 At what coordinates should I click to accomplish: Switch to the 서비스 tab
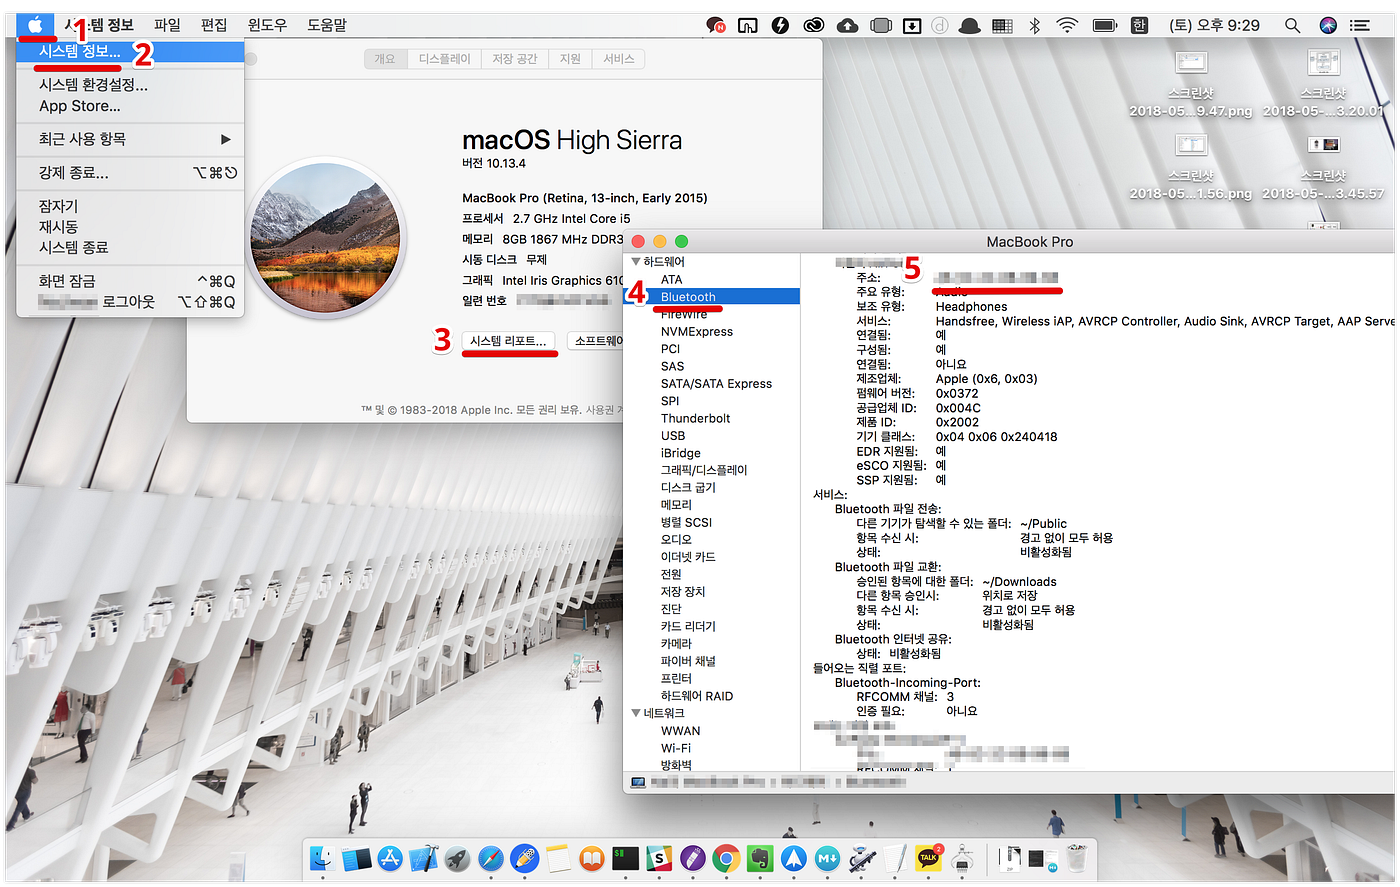(619, 59)
